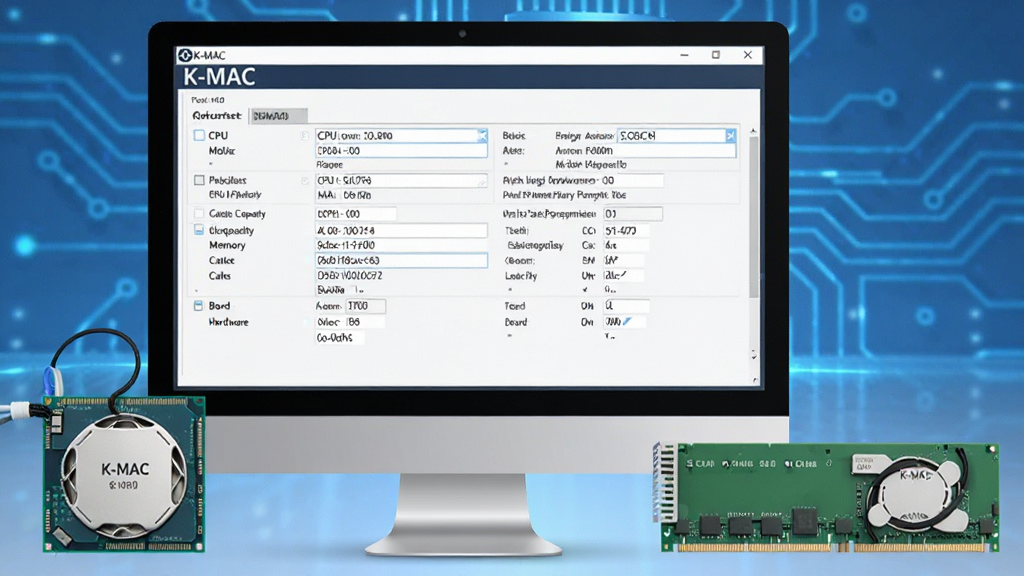Click the edit icon in second CPU field
Image resolution: width=1024 pixels, height=576 pixels.
click(x=482, y=181)
